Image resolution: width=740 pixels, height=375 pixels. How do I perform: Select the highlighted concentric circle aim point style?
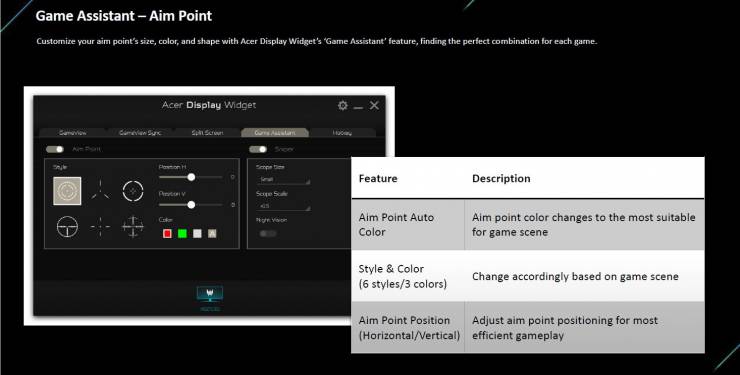67,191
